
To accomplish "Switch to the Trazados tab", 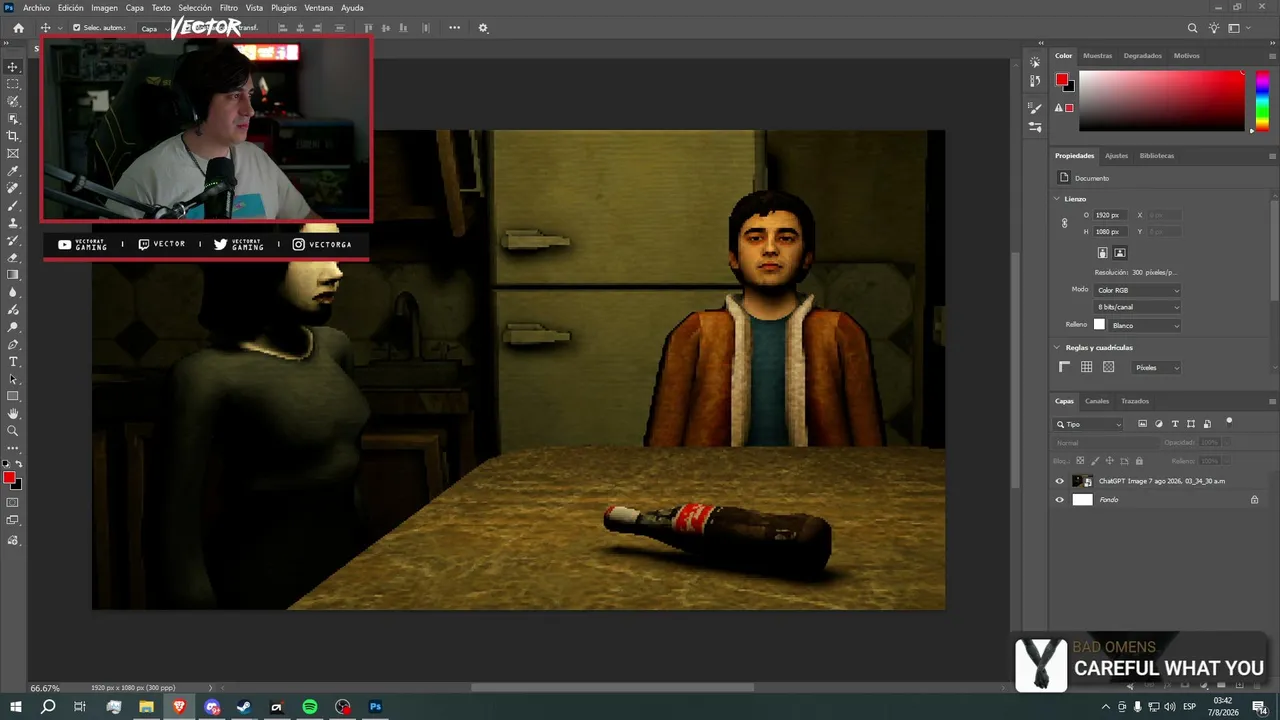I will tap(1135, 401).
